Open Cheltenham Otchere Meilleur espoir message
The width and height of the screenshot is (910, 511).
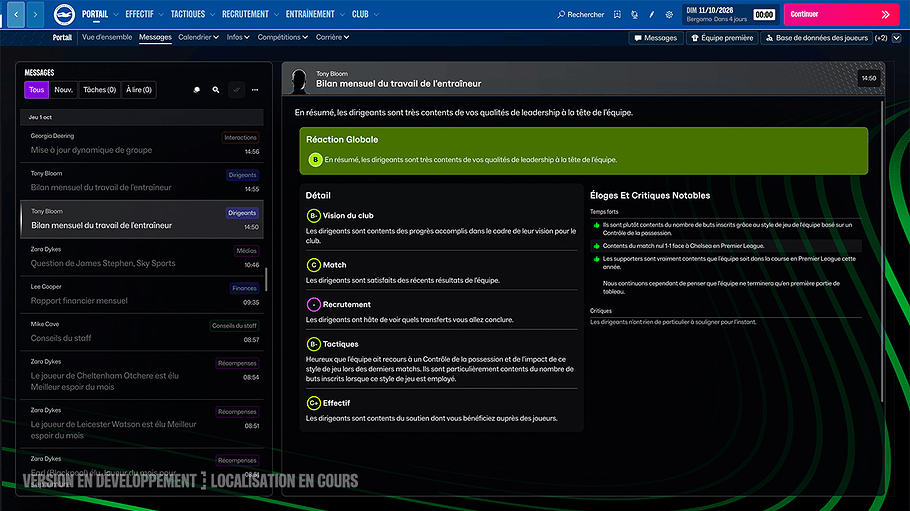[142, 375]
